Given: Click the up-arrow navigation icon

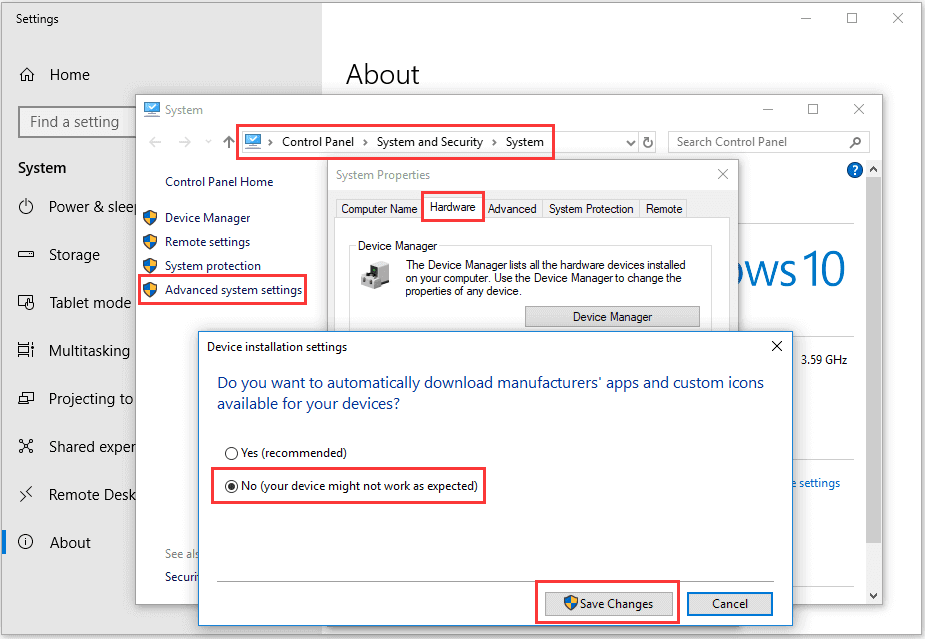Looking at the screenshot, I should point(229,142).
